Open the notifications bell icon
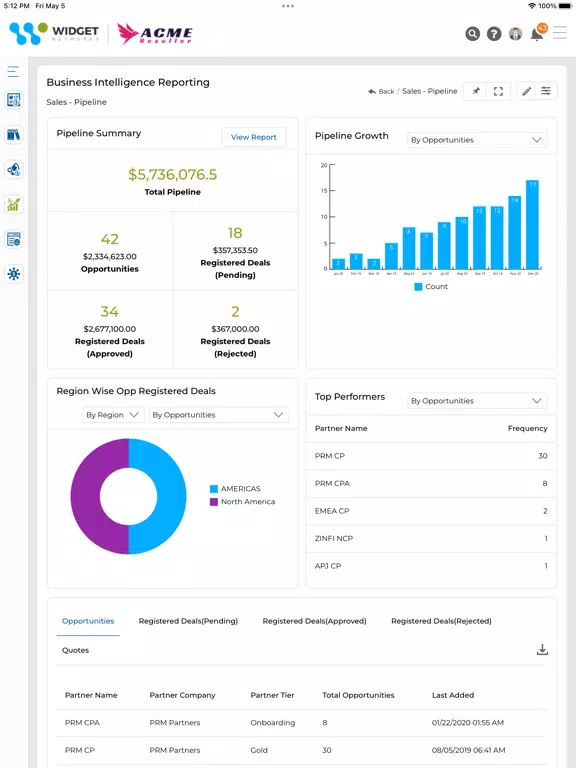The width and height of the screenshot is (576, 768). coord(538,33)
